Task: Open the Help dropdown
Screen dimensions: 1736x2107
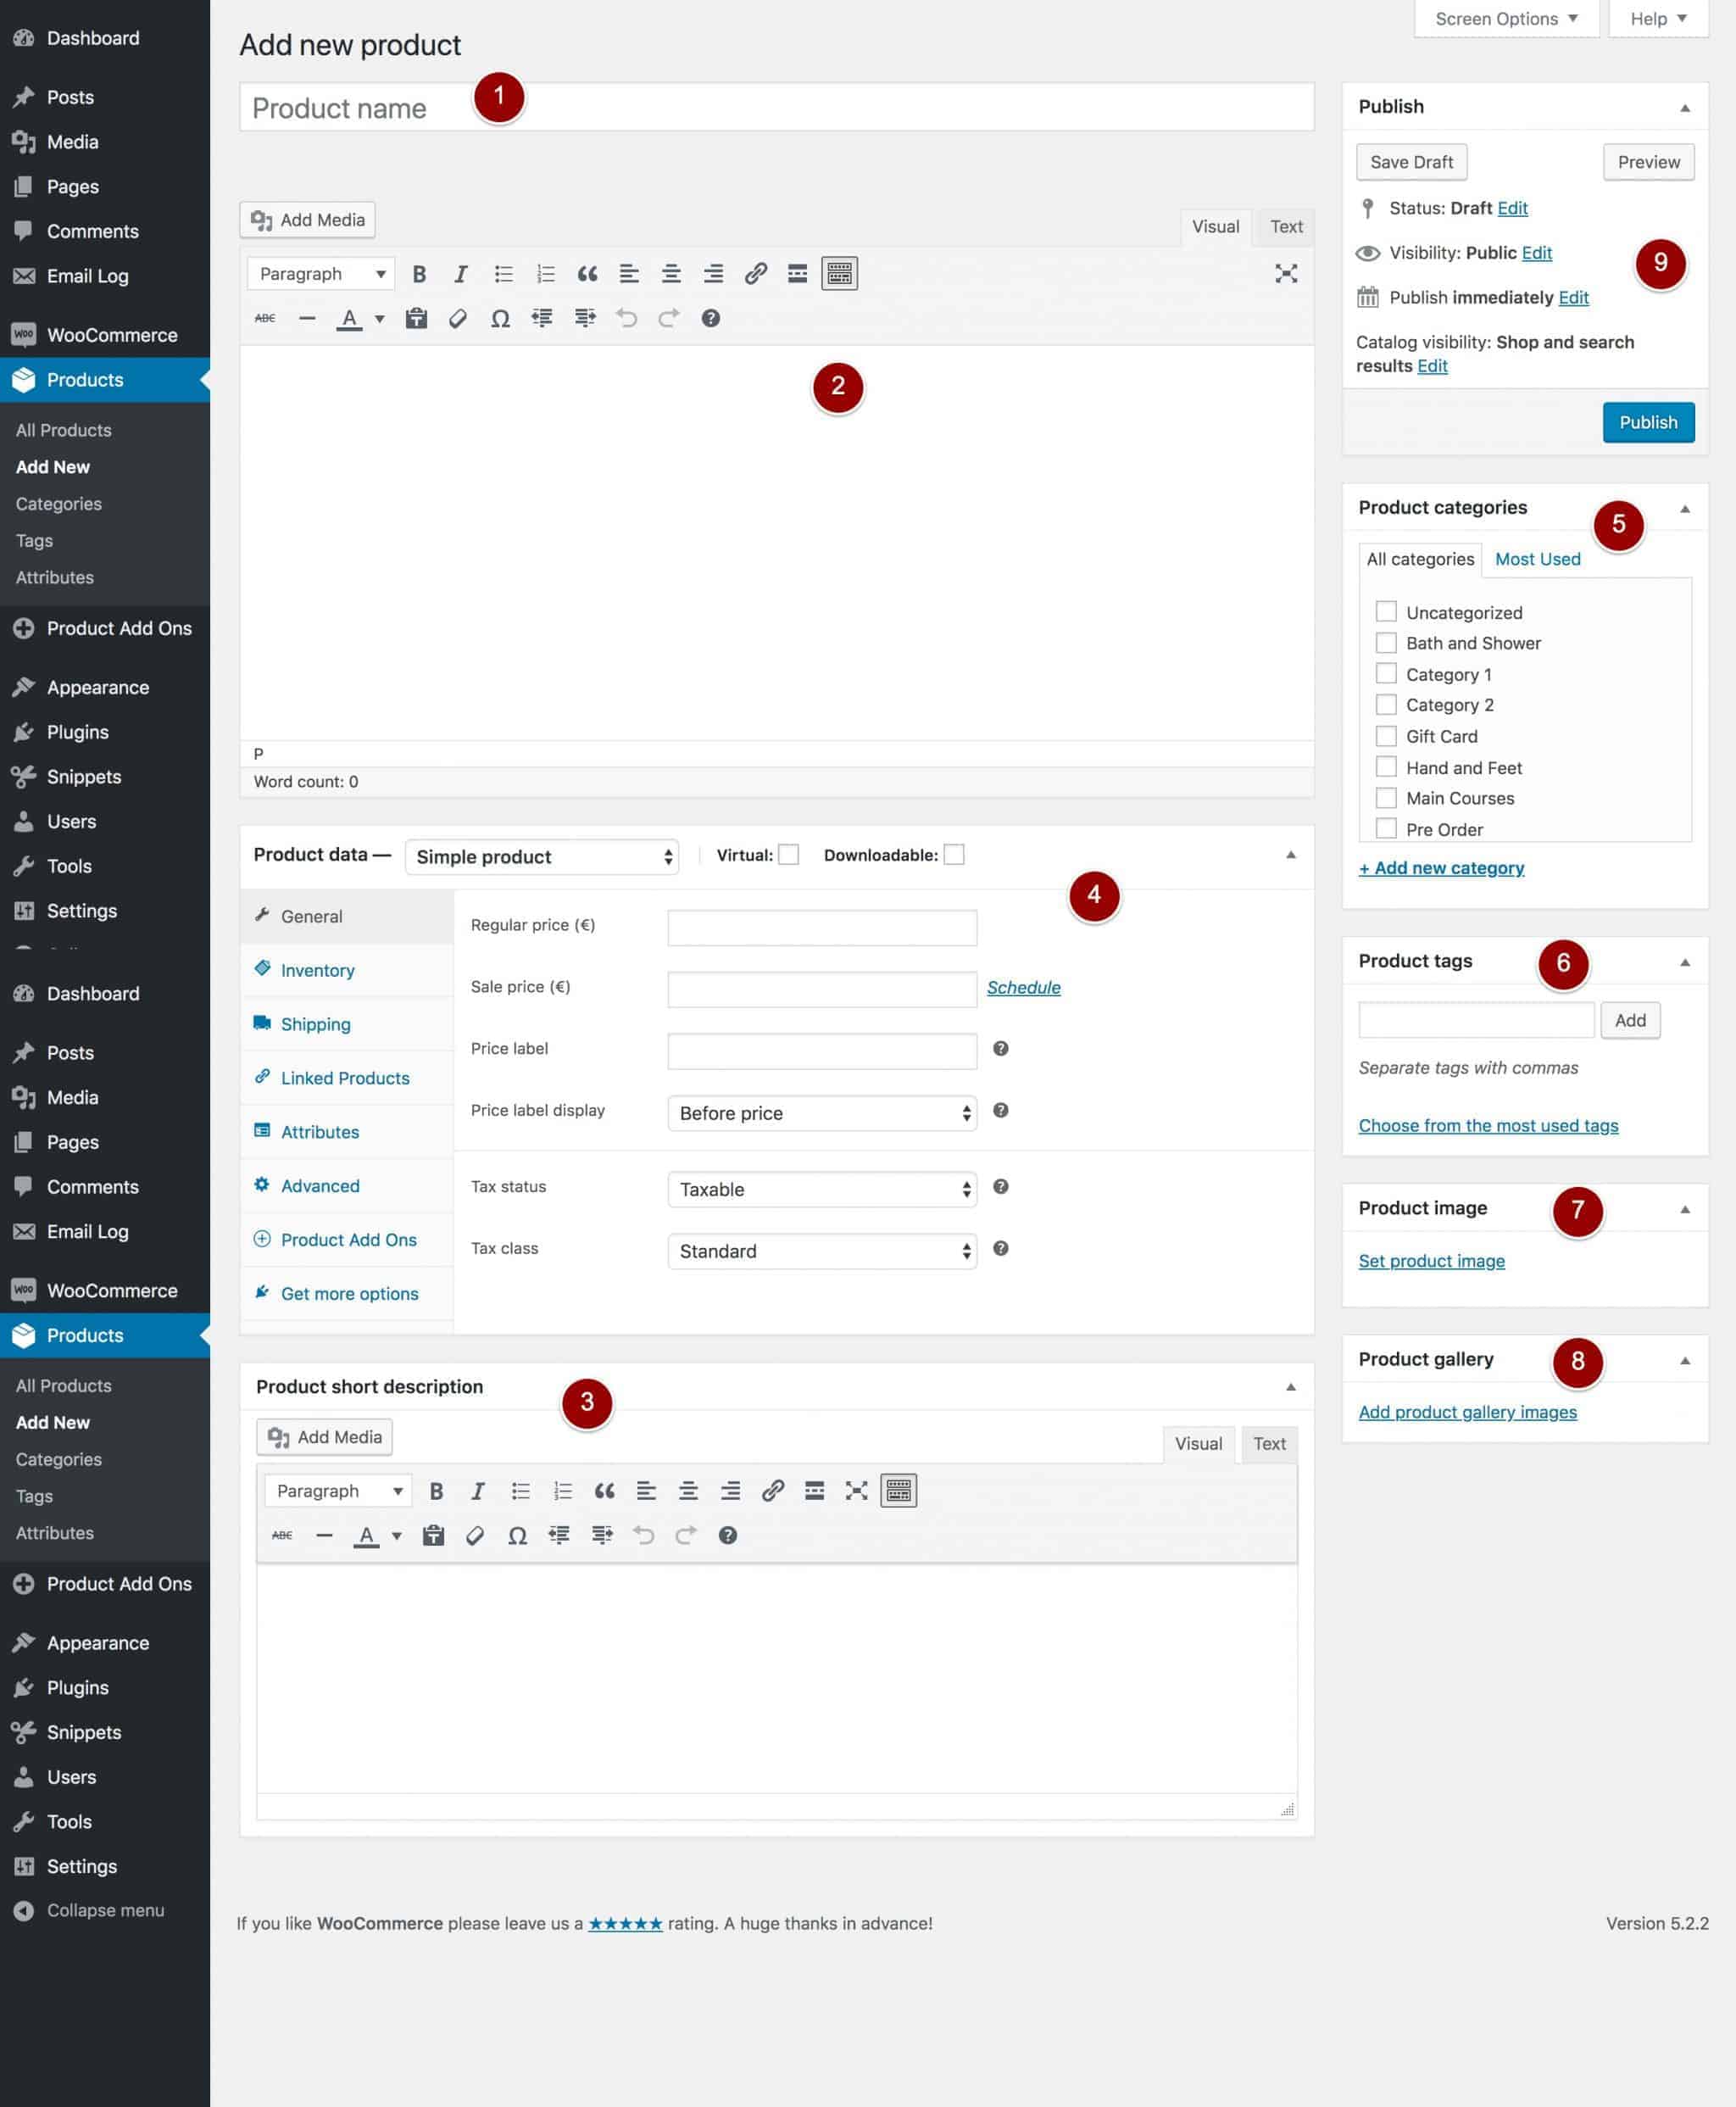Action: coord(1658,18)
